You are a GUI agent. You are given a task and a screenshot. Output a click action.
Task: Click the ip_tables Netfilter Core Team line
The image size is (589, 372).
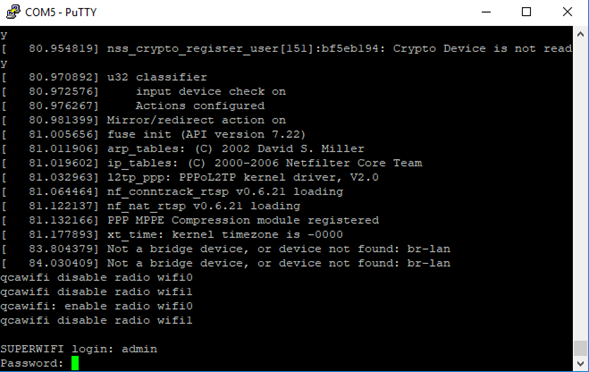point(211,163)
